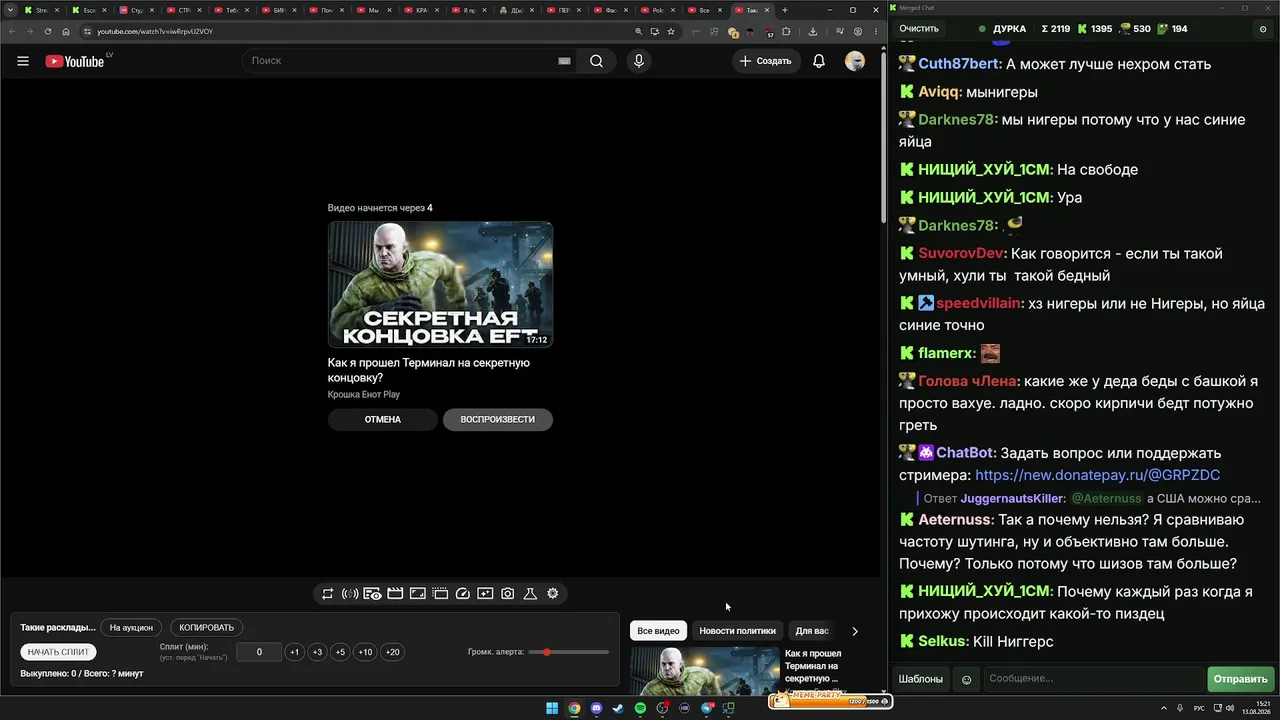Click the browser address bar URL

click(155, 31)
